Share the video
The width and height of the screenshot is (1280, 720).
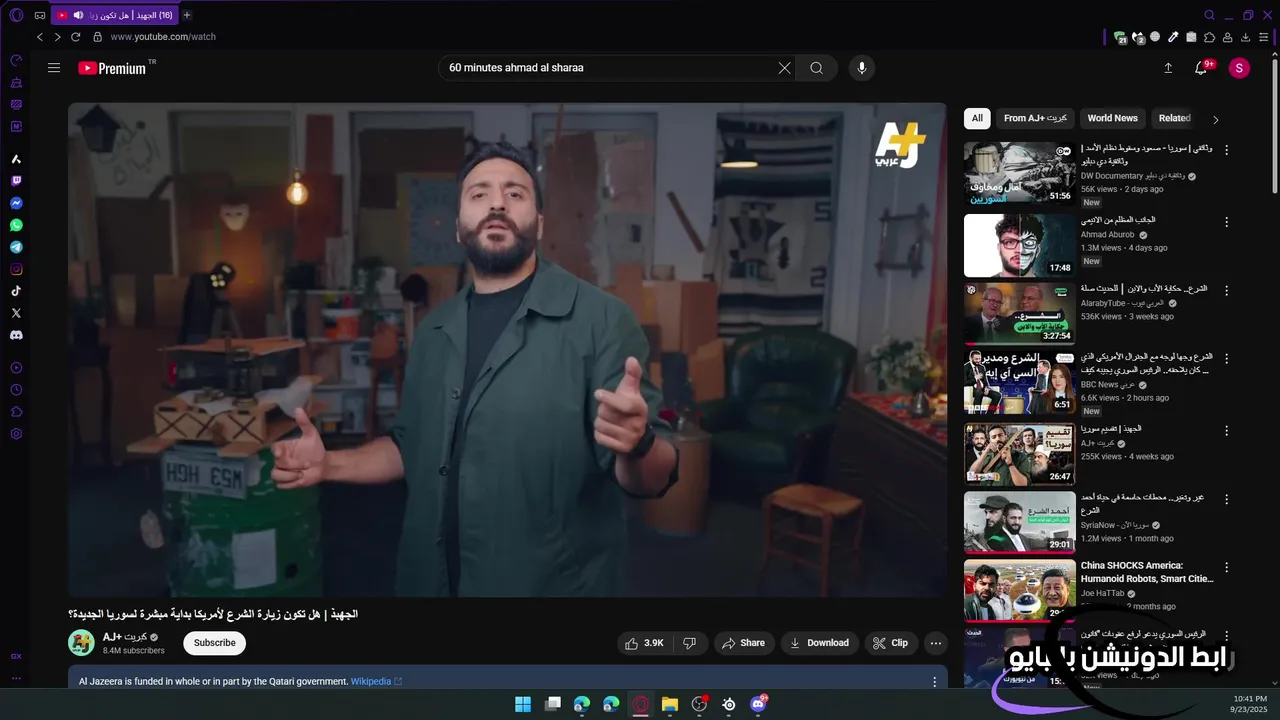click(743, 643)
